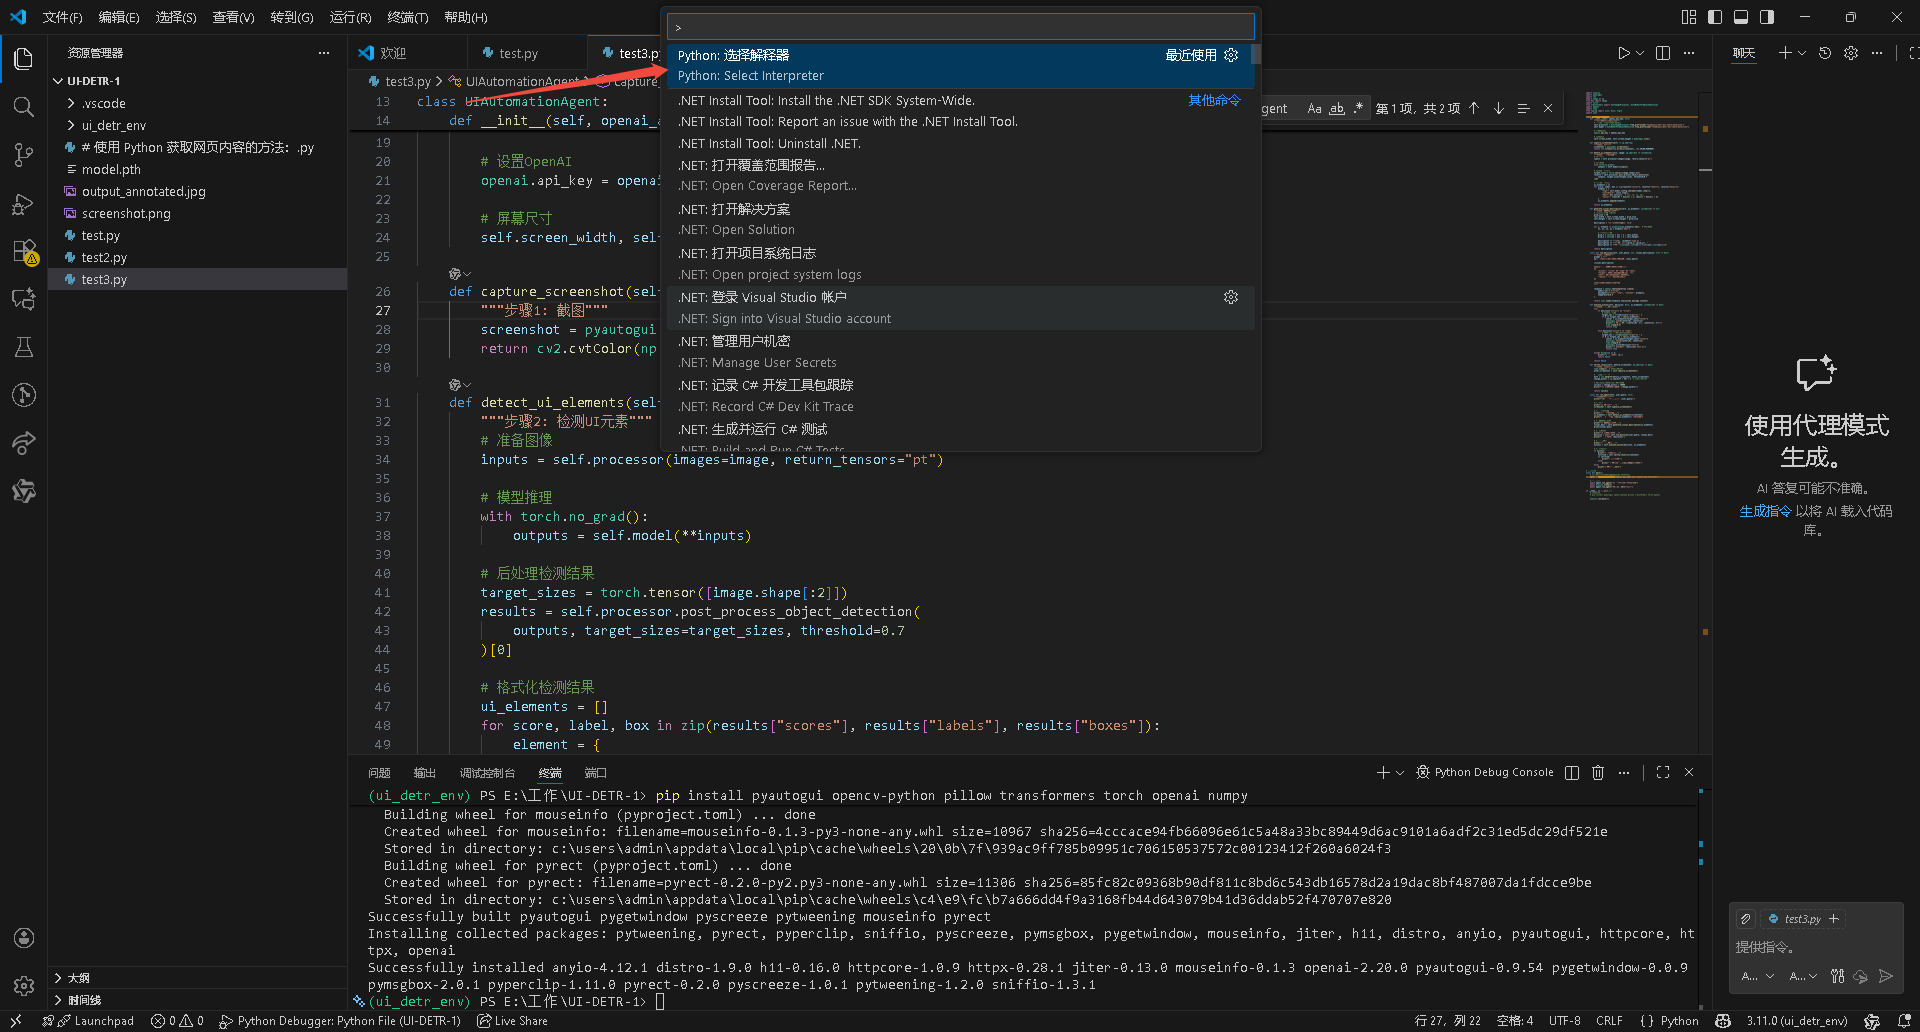Click the command palette input field
This screenshot has width=1920, height=1032.
point(960,27)
